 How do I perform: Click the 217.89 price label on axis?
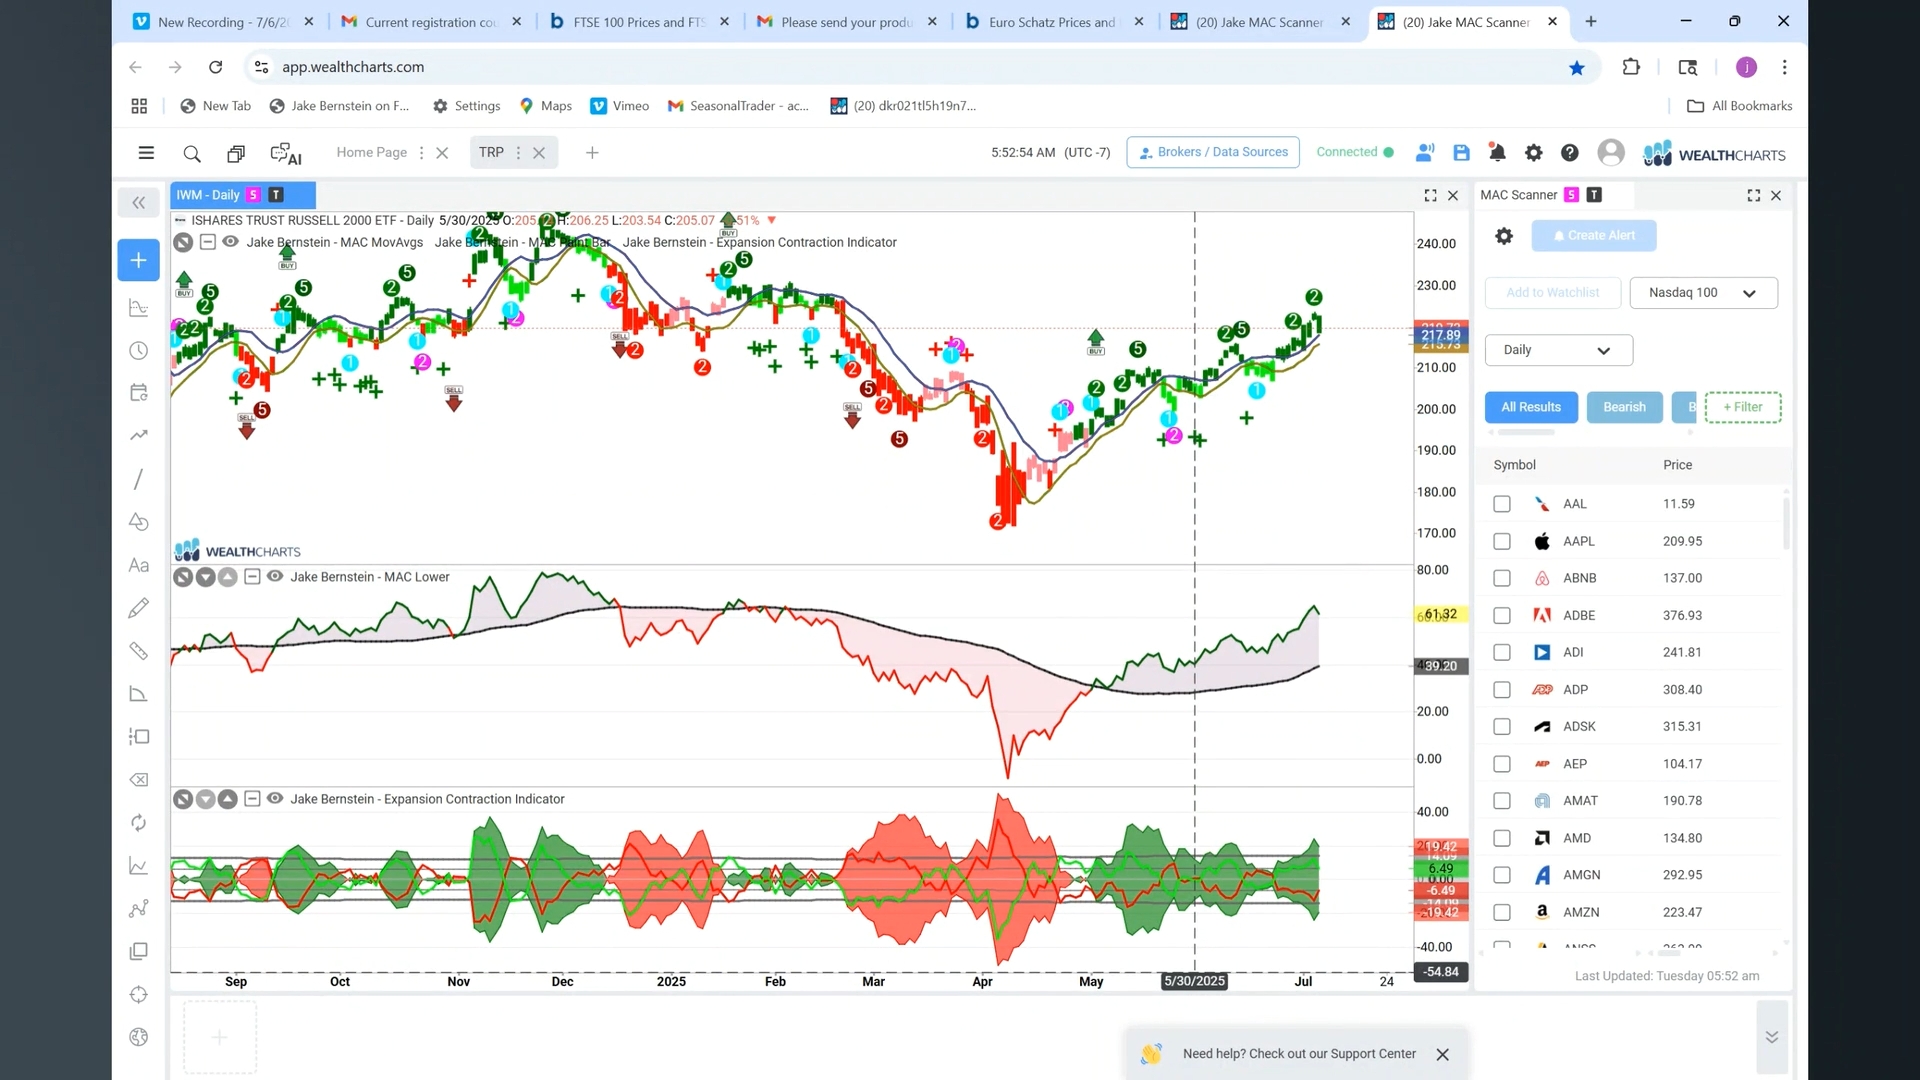(x=1440, y=336)
